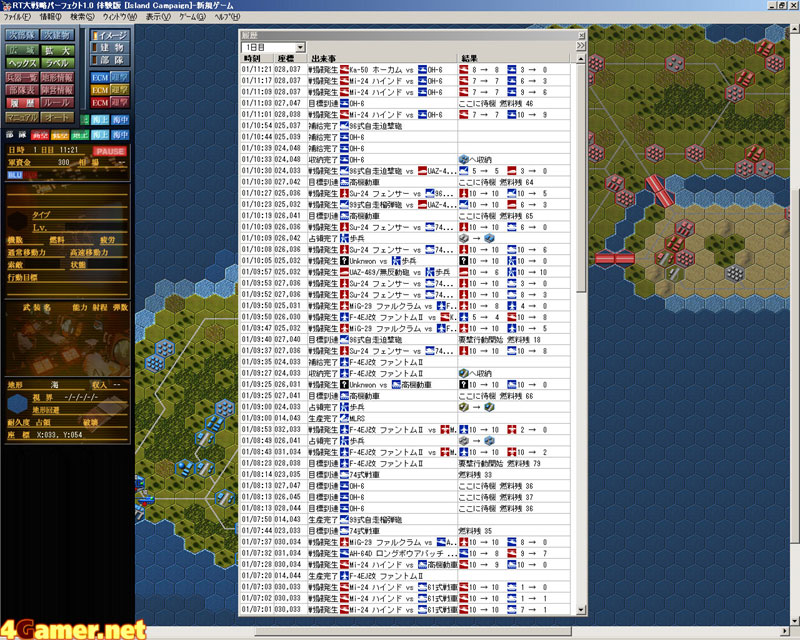Click the 結果 column header

point(514,58)
